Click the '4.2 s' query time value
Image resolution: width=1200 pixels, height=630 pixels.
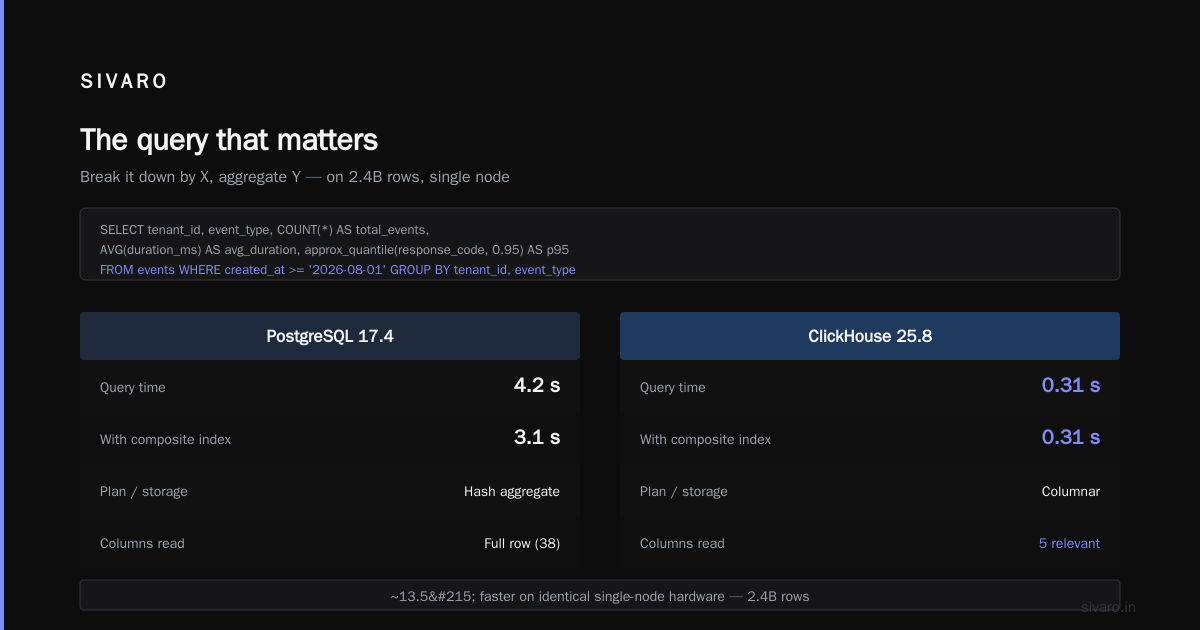(537, 385)
